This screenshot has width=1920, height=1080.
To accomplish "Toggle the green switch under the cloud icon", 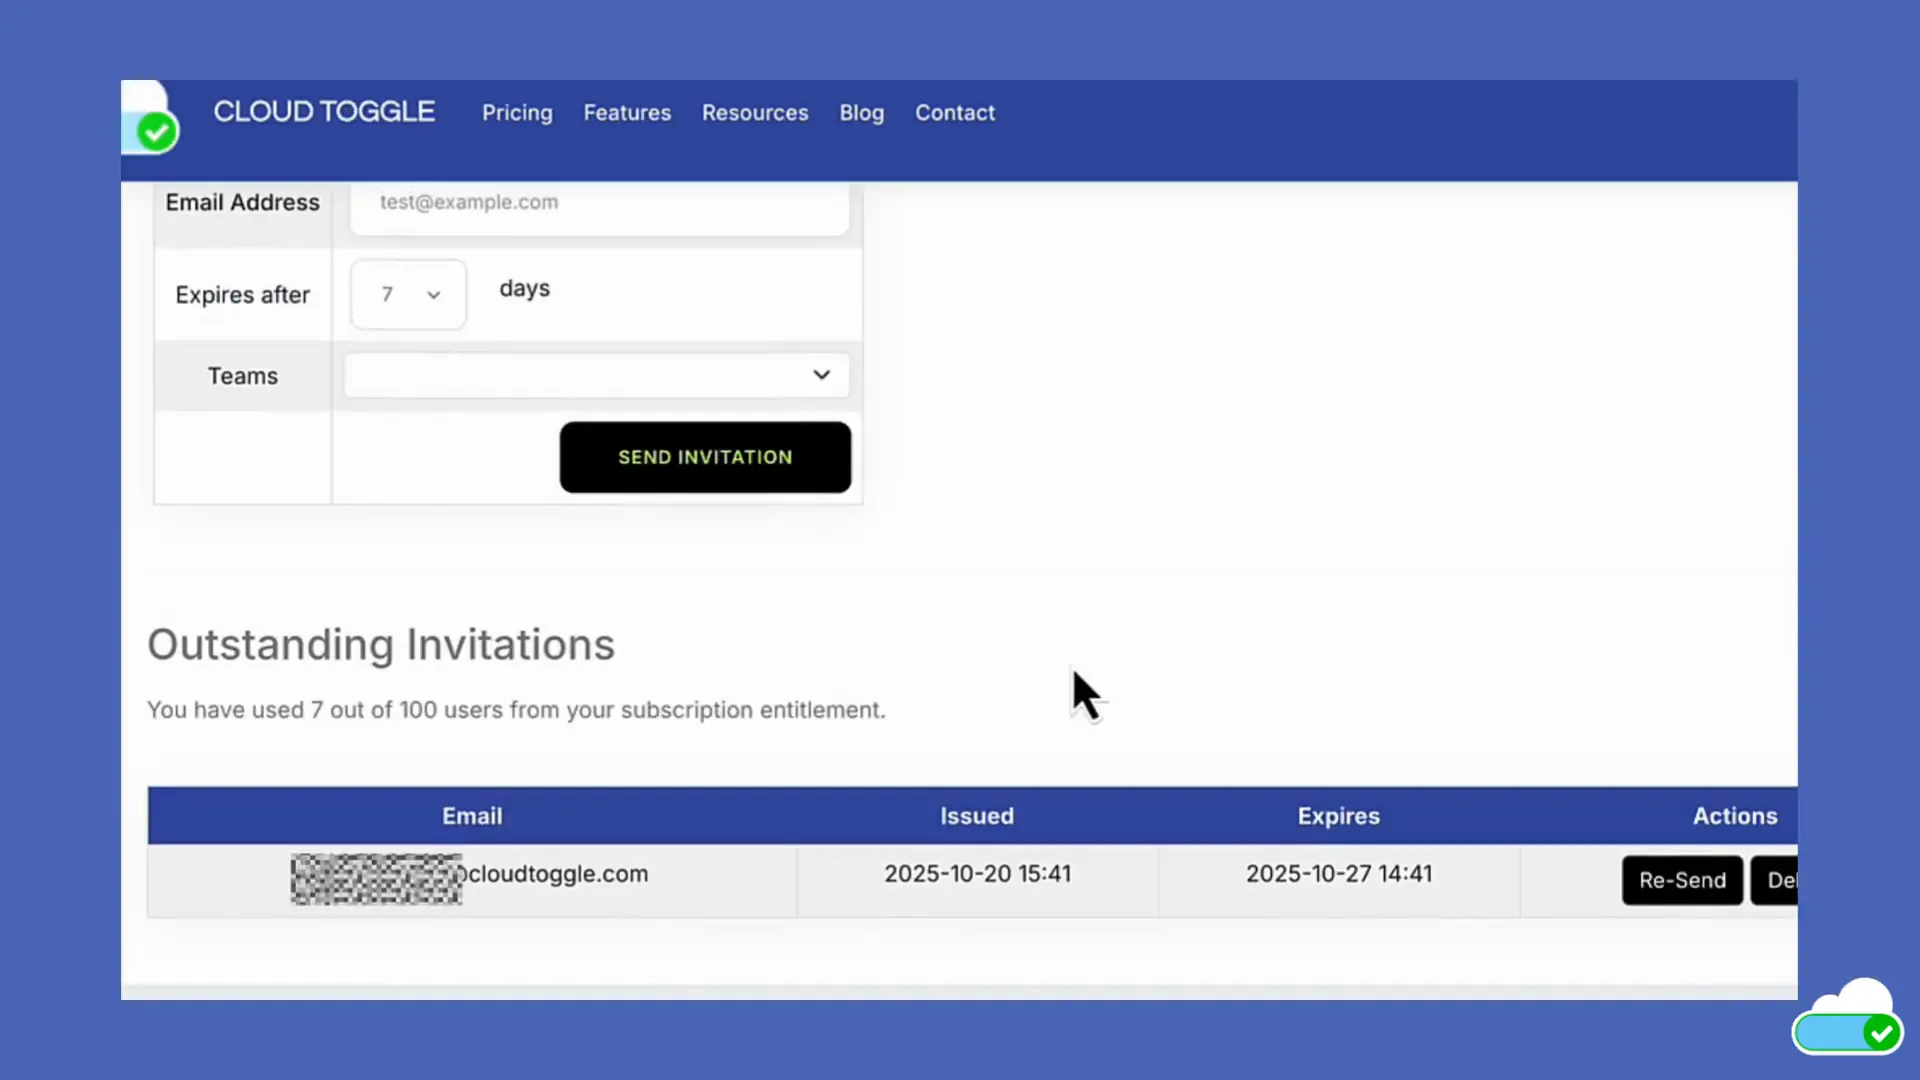I will point(1846,1033).
